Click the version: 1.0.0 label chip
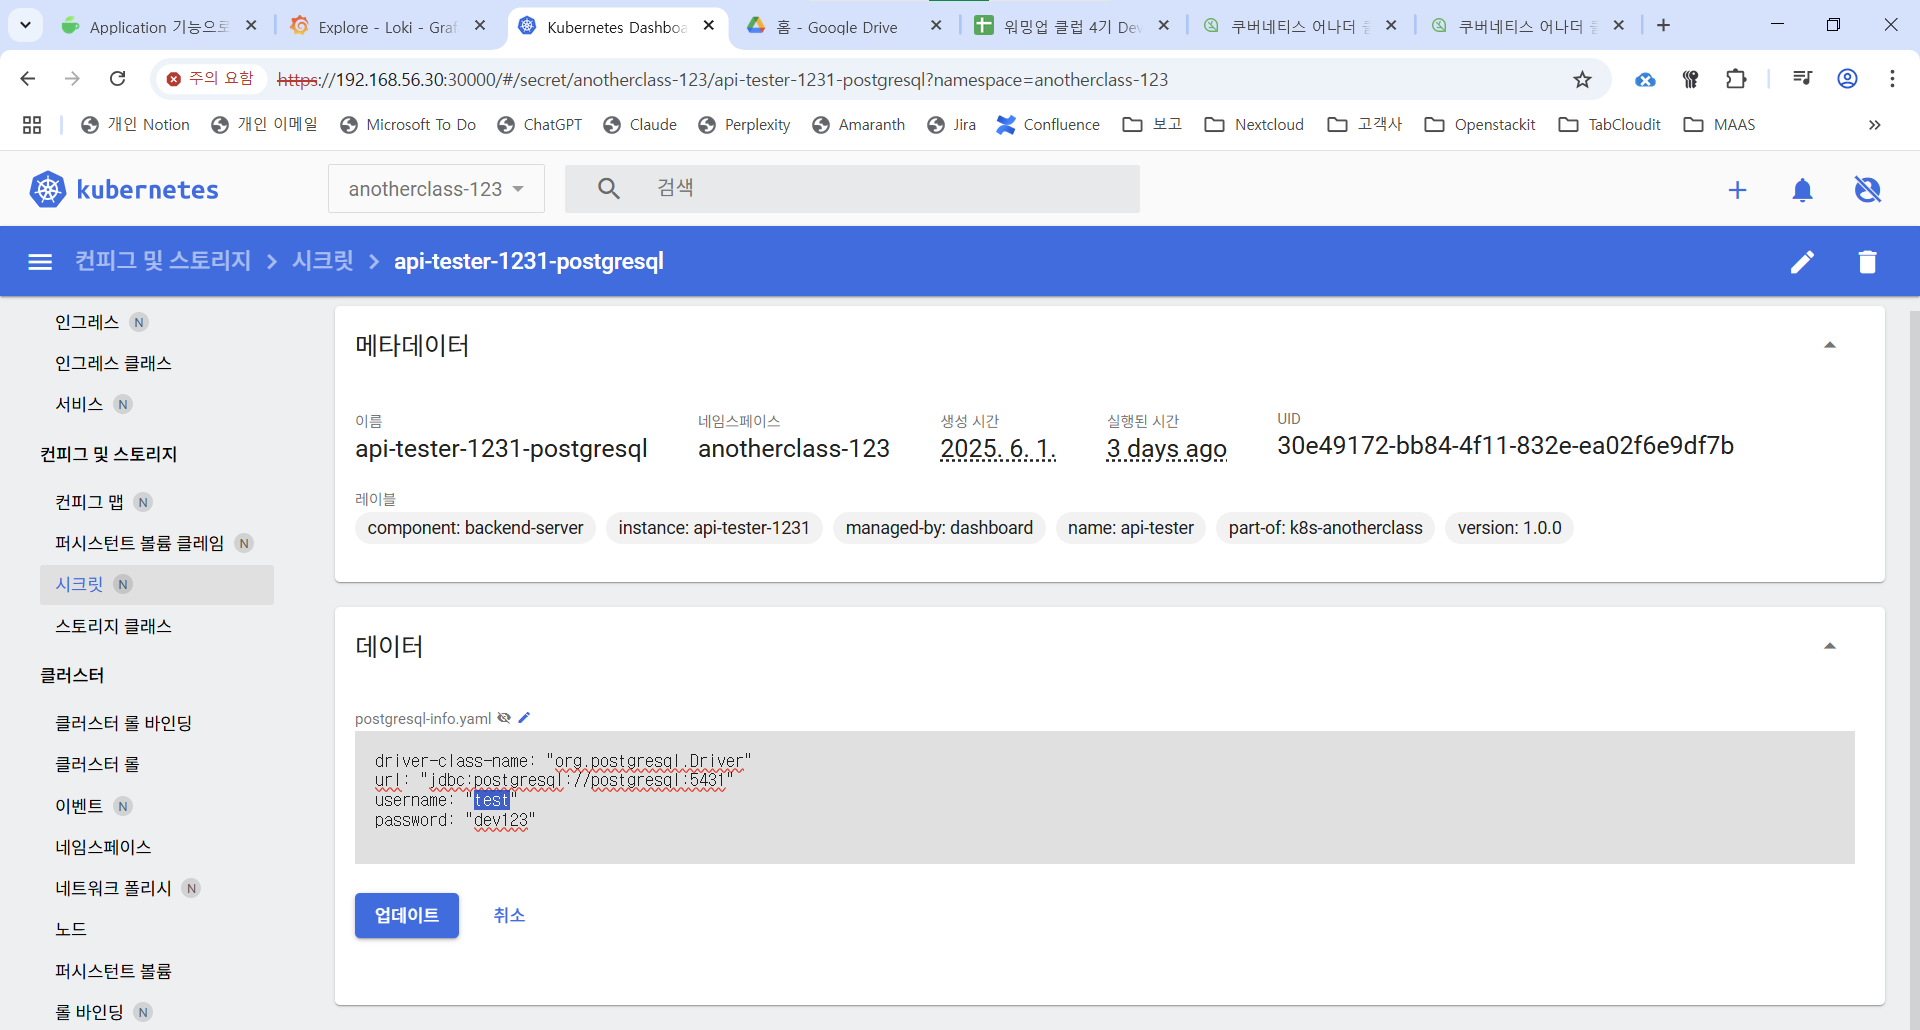 (x=1509, y=528)
